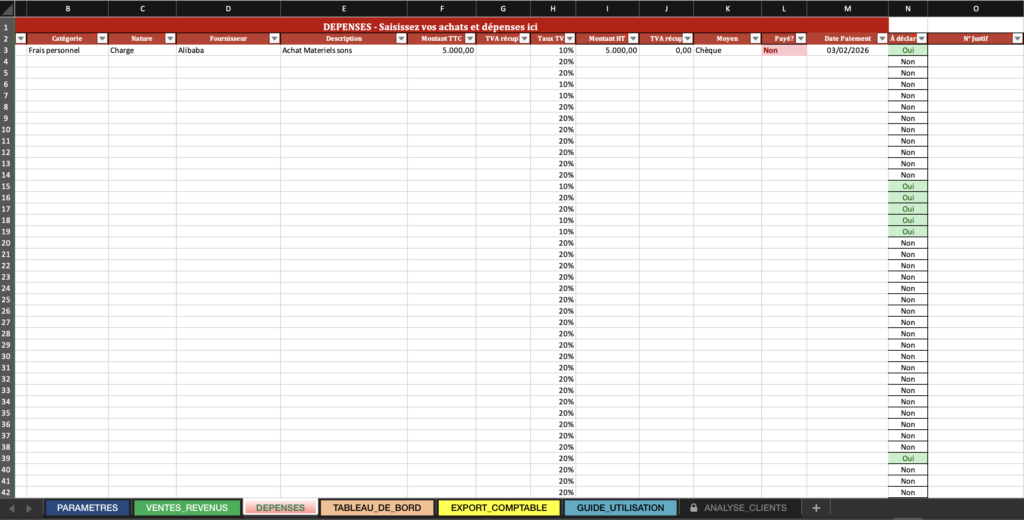Open the N° Justif filter button
Image resolution: width=1024 pixels, height=520 pixels.
tap(1017, 38)
